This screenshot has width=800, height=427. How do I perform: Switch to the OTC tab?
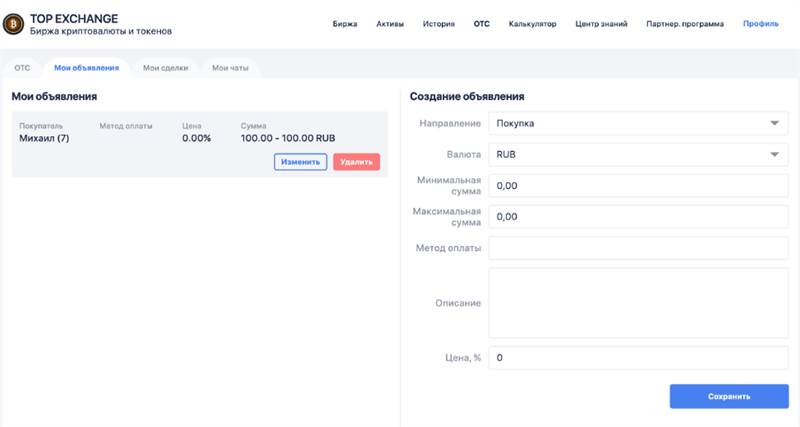coord(22,68)
